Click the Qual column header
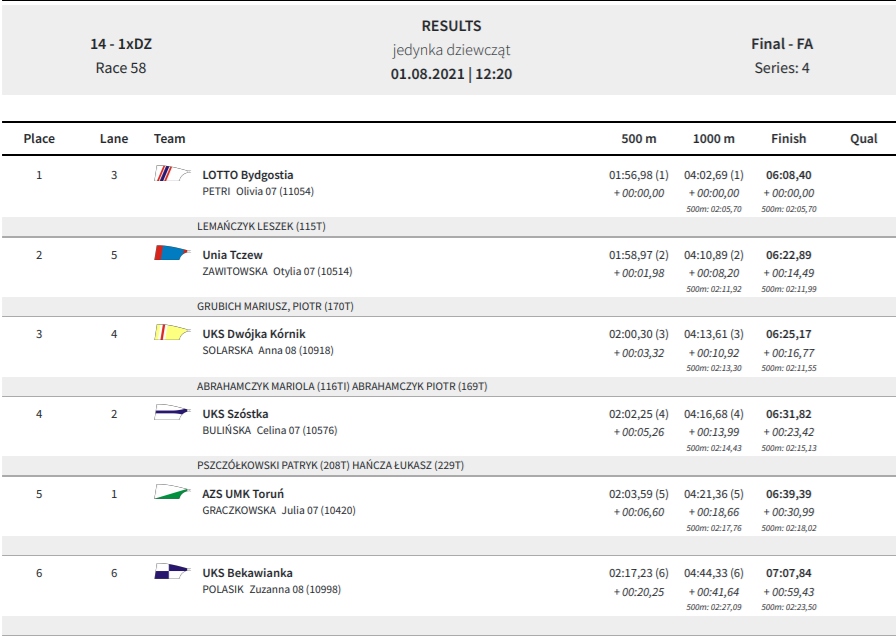The image size is (896, 636). pos(863,138)
